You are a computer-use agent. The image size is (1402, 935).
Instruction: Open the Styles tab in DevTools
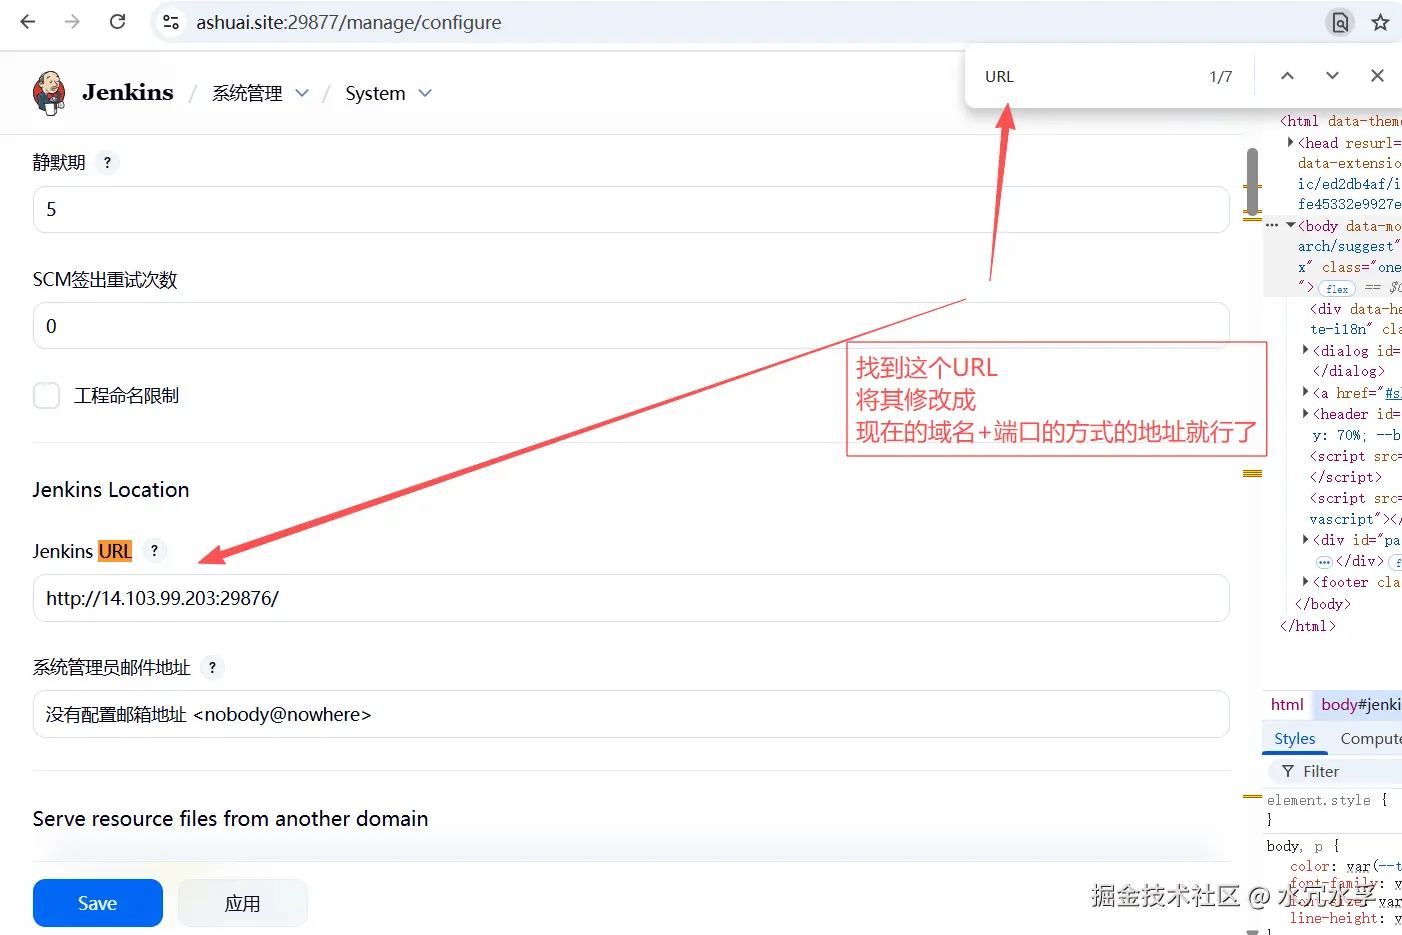pos(1294,739)
